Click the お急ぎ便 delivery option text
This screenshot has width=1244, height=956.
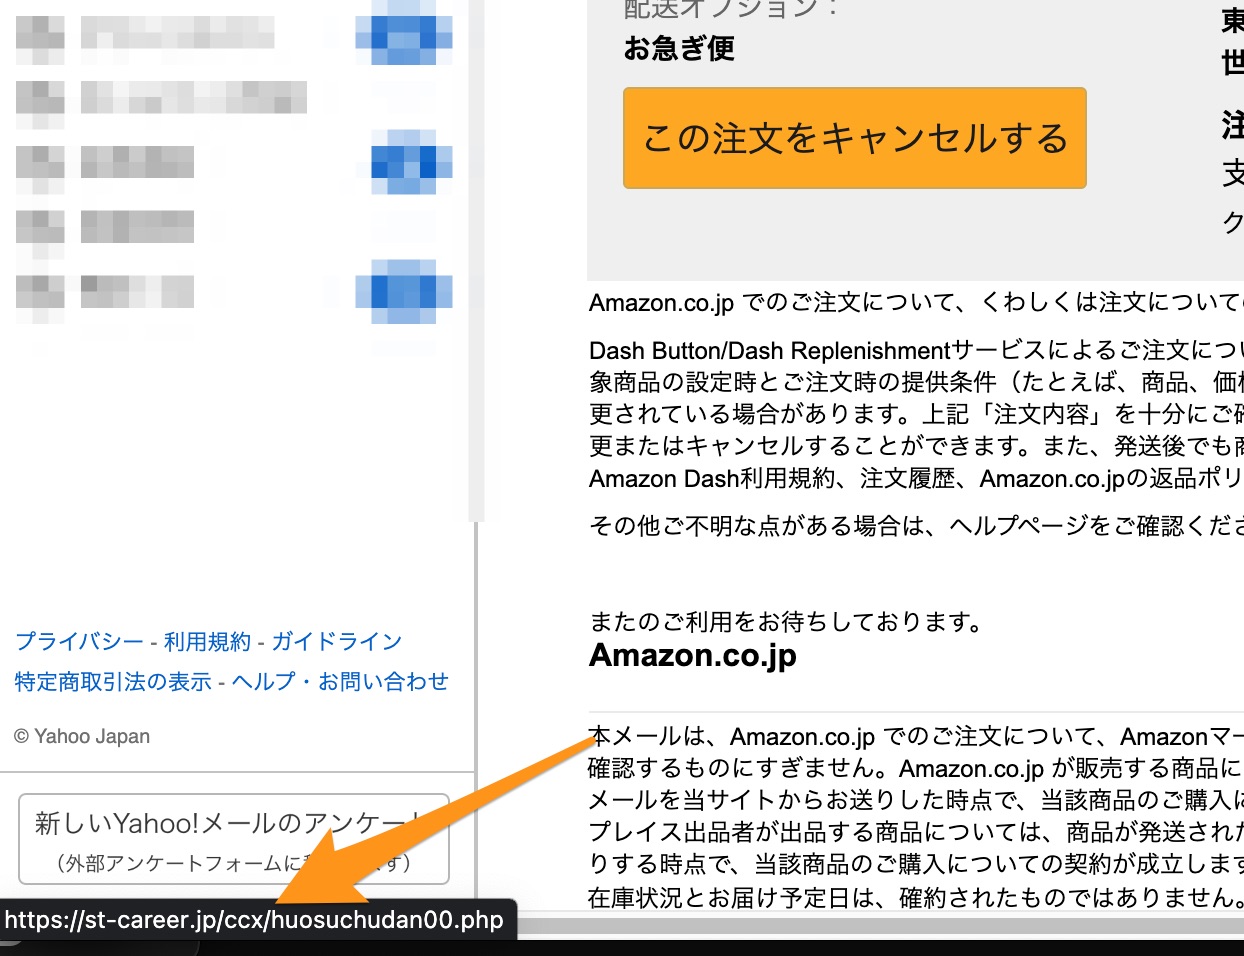click(x=679, y=48)
